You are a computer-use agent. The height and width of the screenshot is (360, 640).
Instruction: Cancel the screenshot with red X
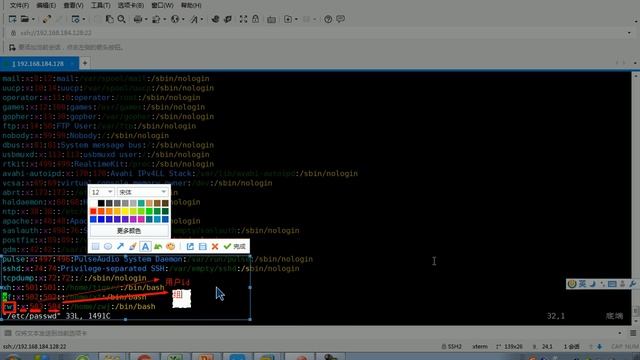point(215,247)
